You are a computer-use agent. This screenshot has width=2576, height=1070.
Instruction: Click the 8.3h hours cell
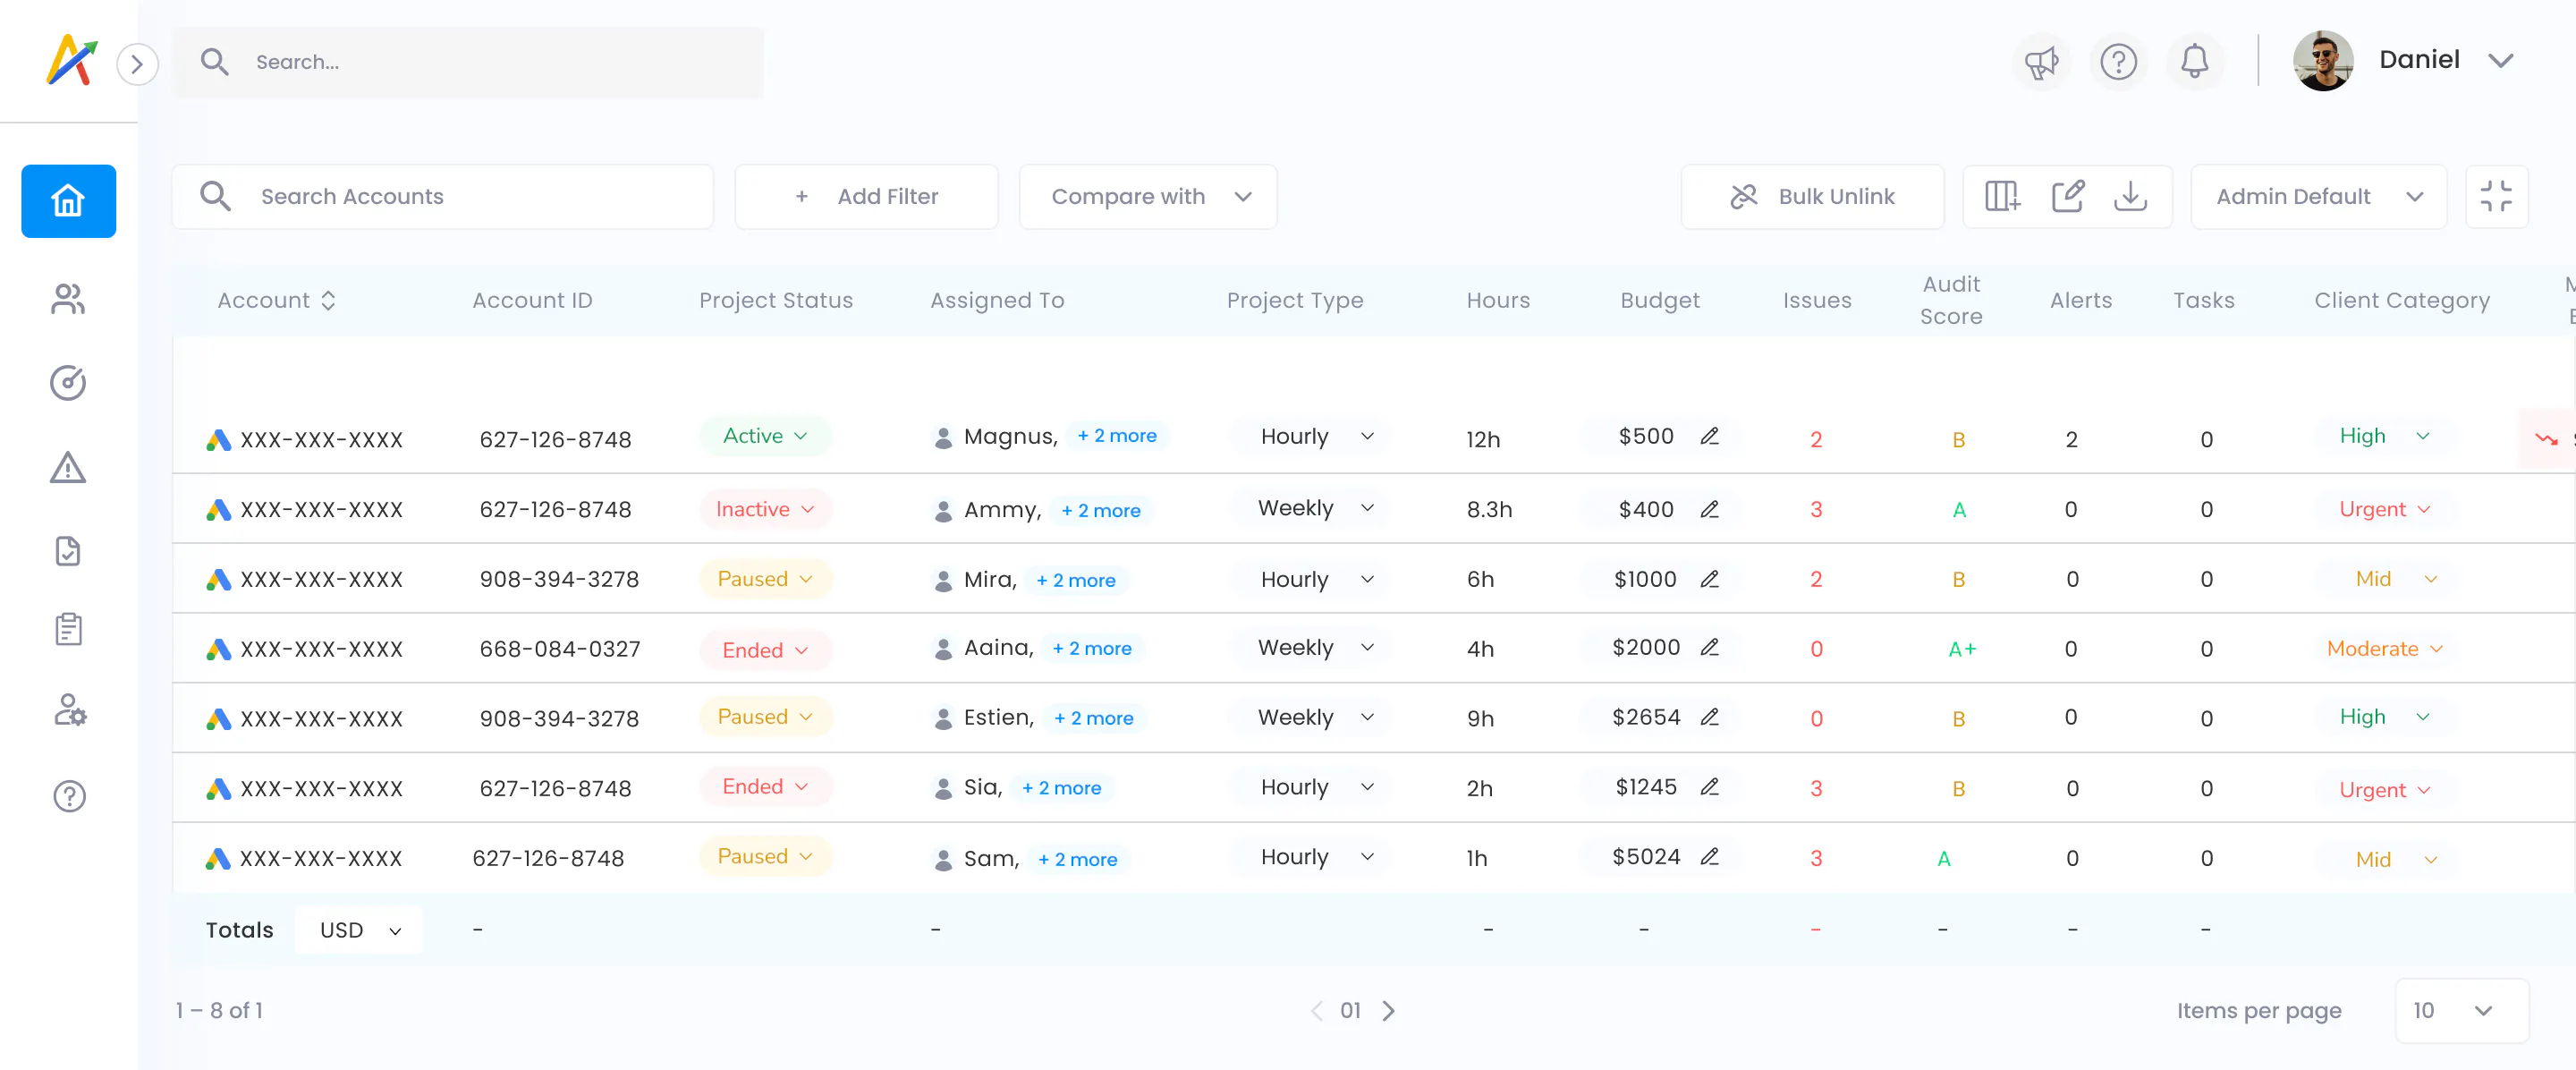pos(1489,509)
